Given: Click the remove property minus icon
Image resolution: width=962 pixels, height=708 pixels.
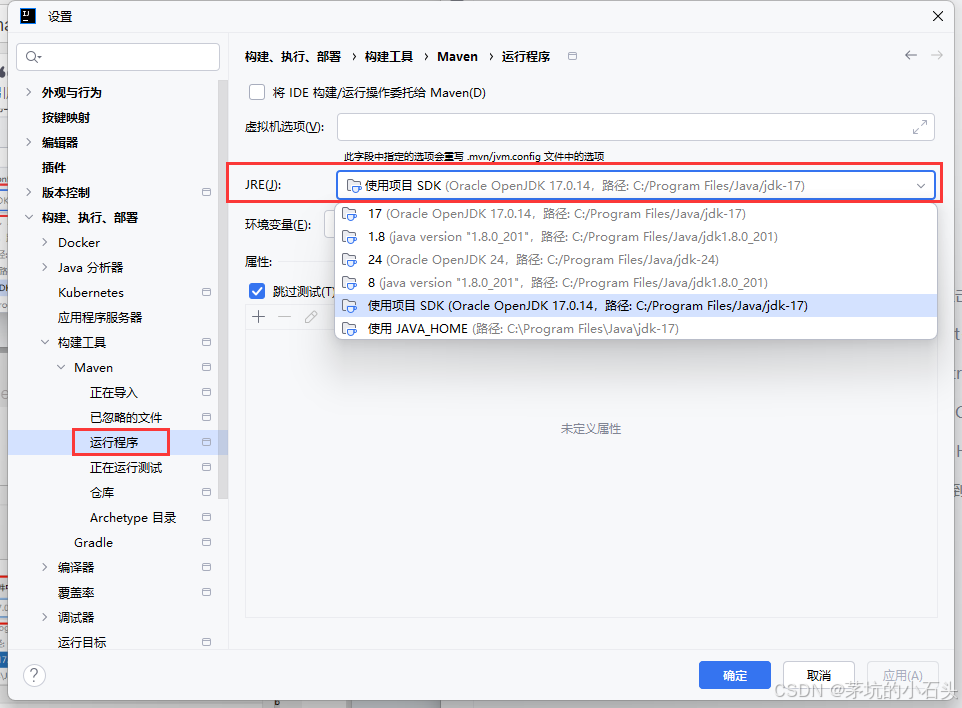Looking at the screenshot, I should (284, 317).
